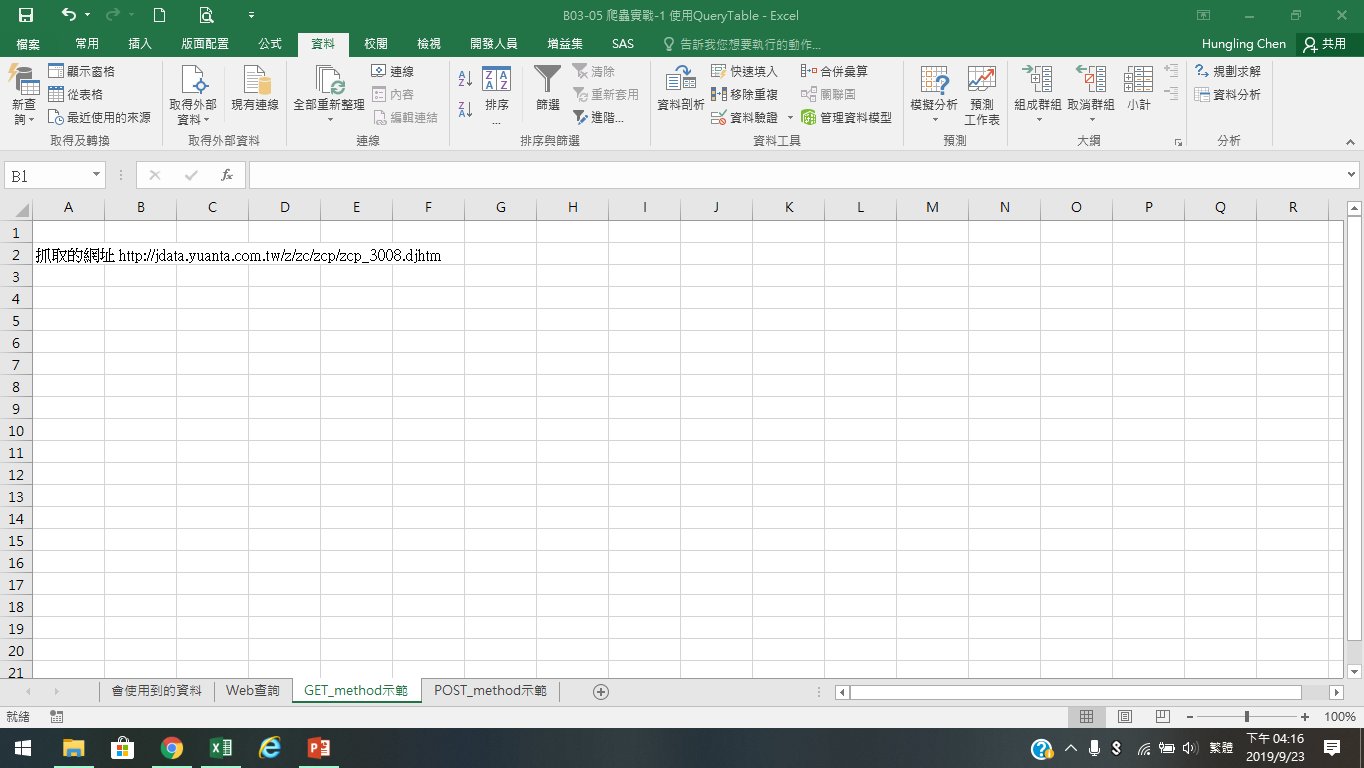Select column header D
This screenshot has width=1364, height=768.
(284, 207)
